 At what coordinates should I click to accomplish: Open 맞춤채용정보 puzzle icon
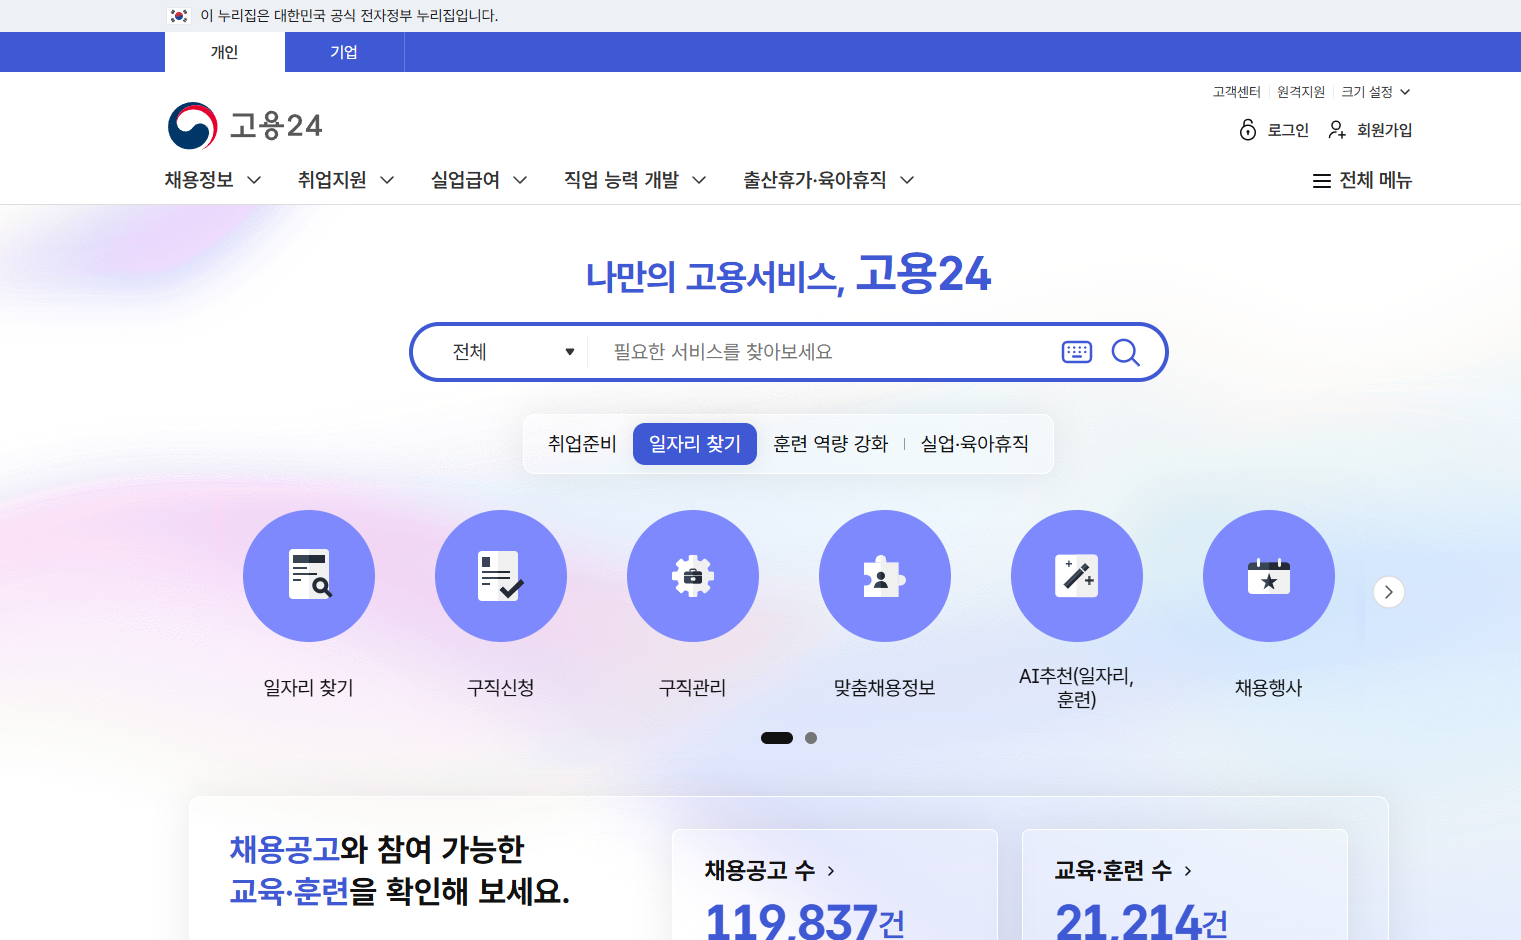point(884,576)
